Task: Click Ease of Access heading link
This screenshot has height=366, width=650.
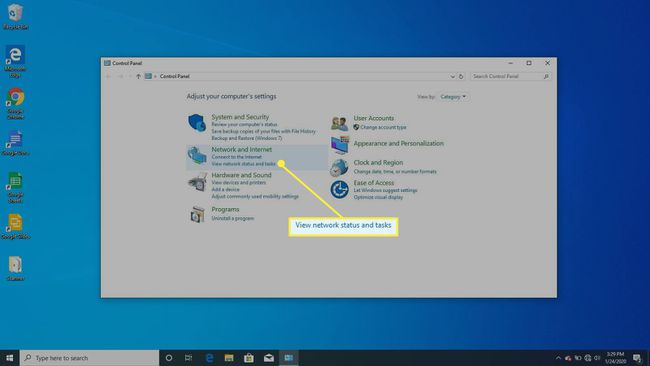Action: click(374, 183)
